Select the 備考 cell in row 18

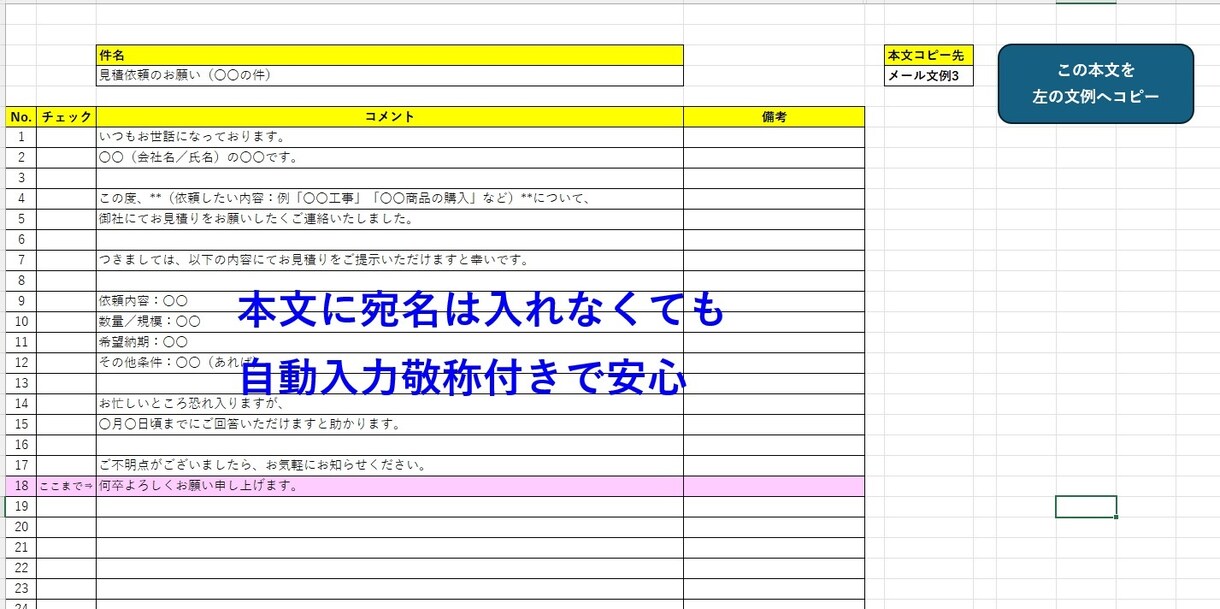click(774, 486)
